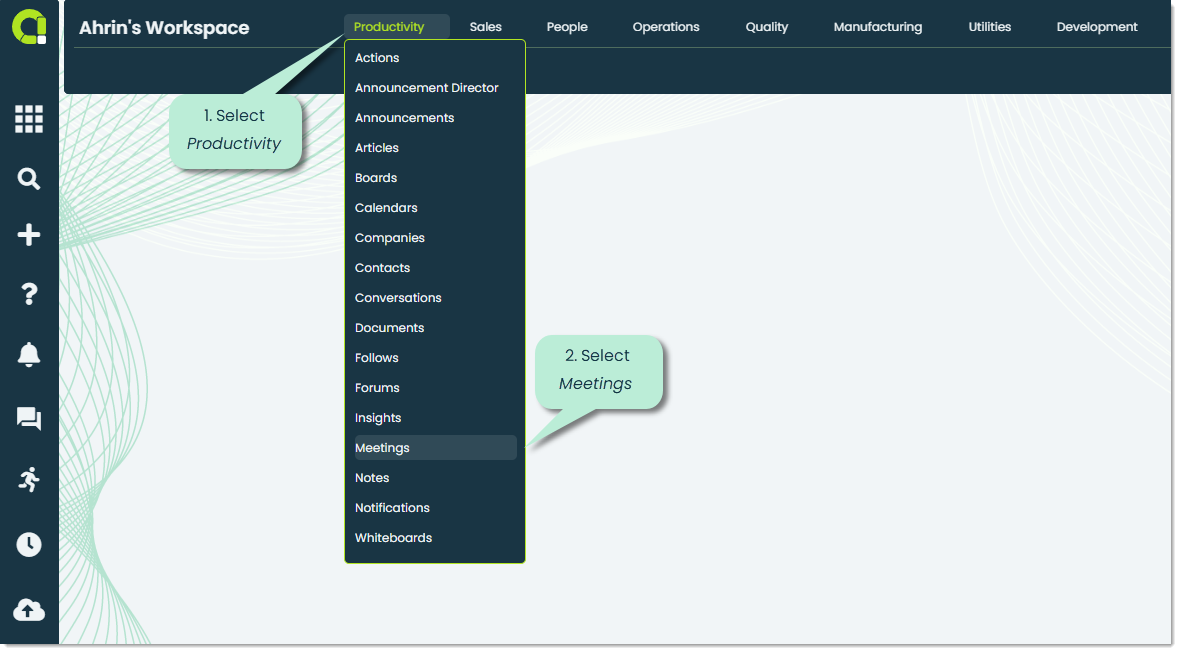Click the Ahrin's Workspace title
This screenshot has width=1179, height=652.
coord(165,27)
